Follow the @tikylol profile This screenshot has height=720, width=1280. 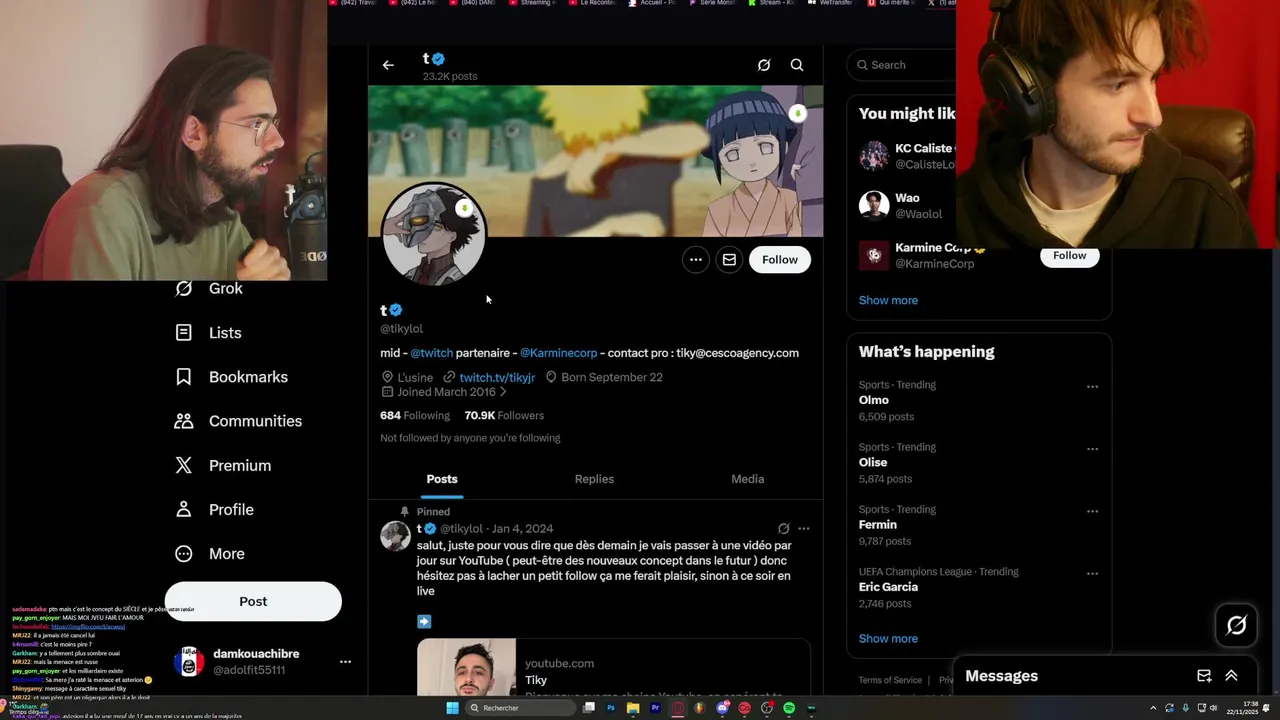point(780,260)
